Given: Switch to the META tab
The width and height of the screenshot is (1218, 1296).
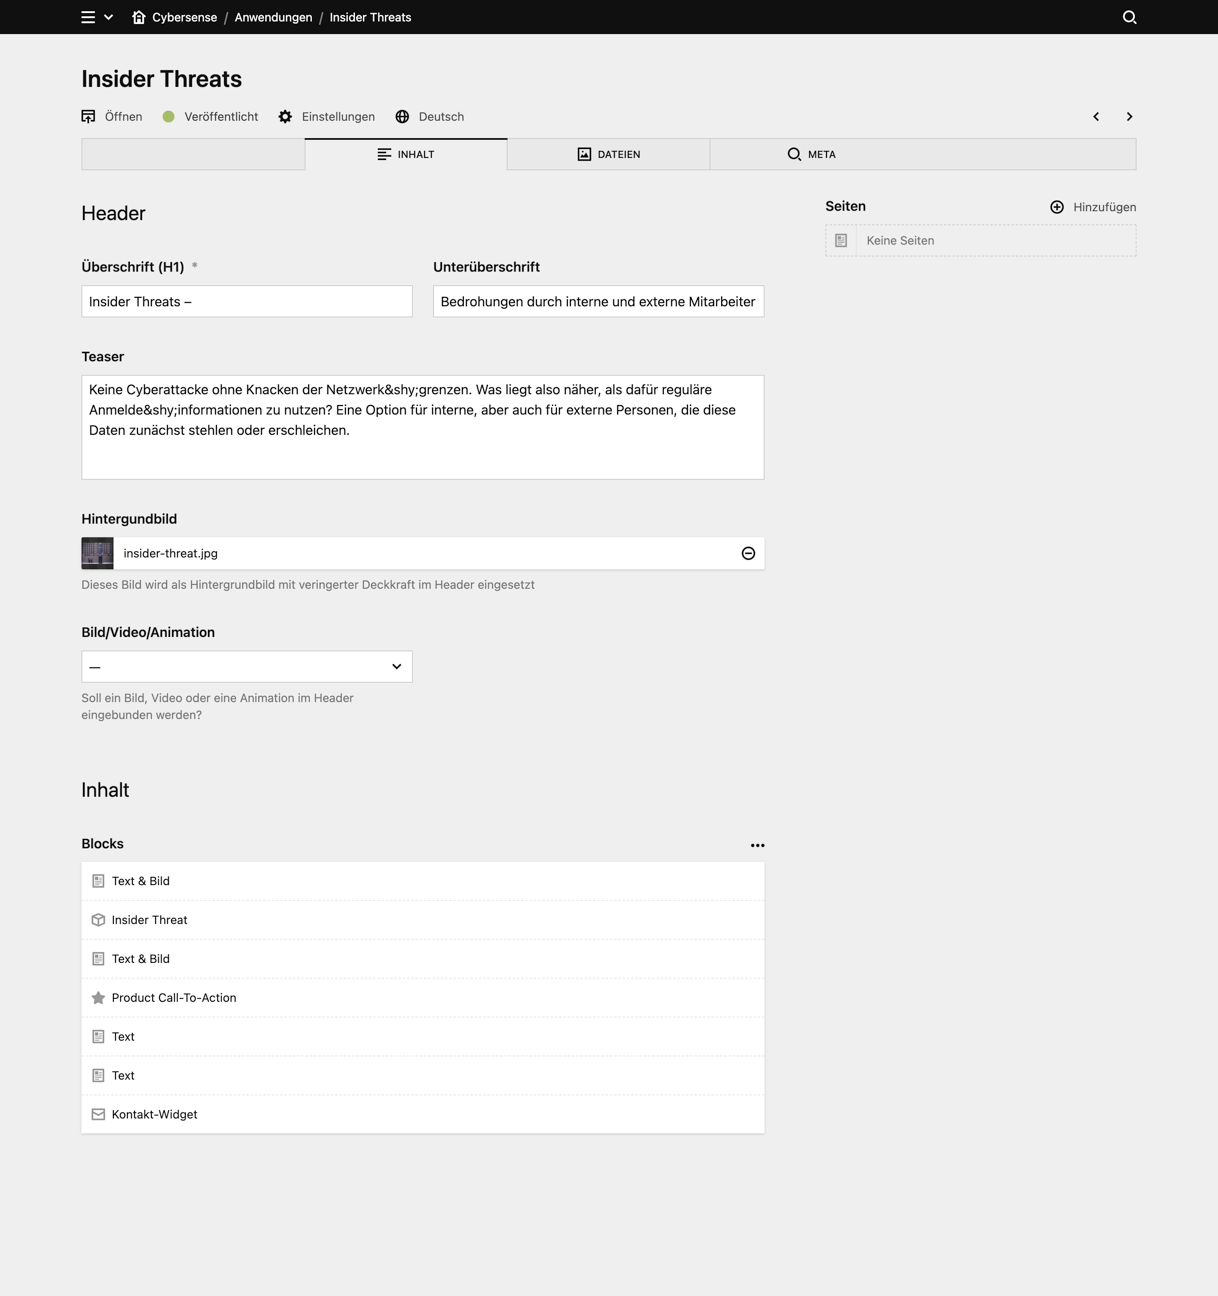Looking at the screenshot, I should pos(811,154).
